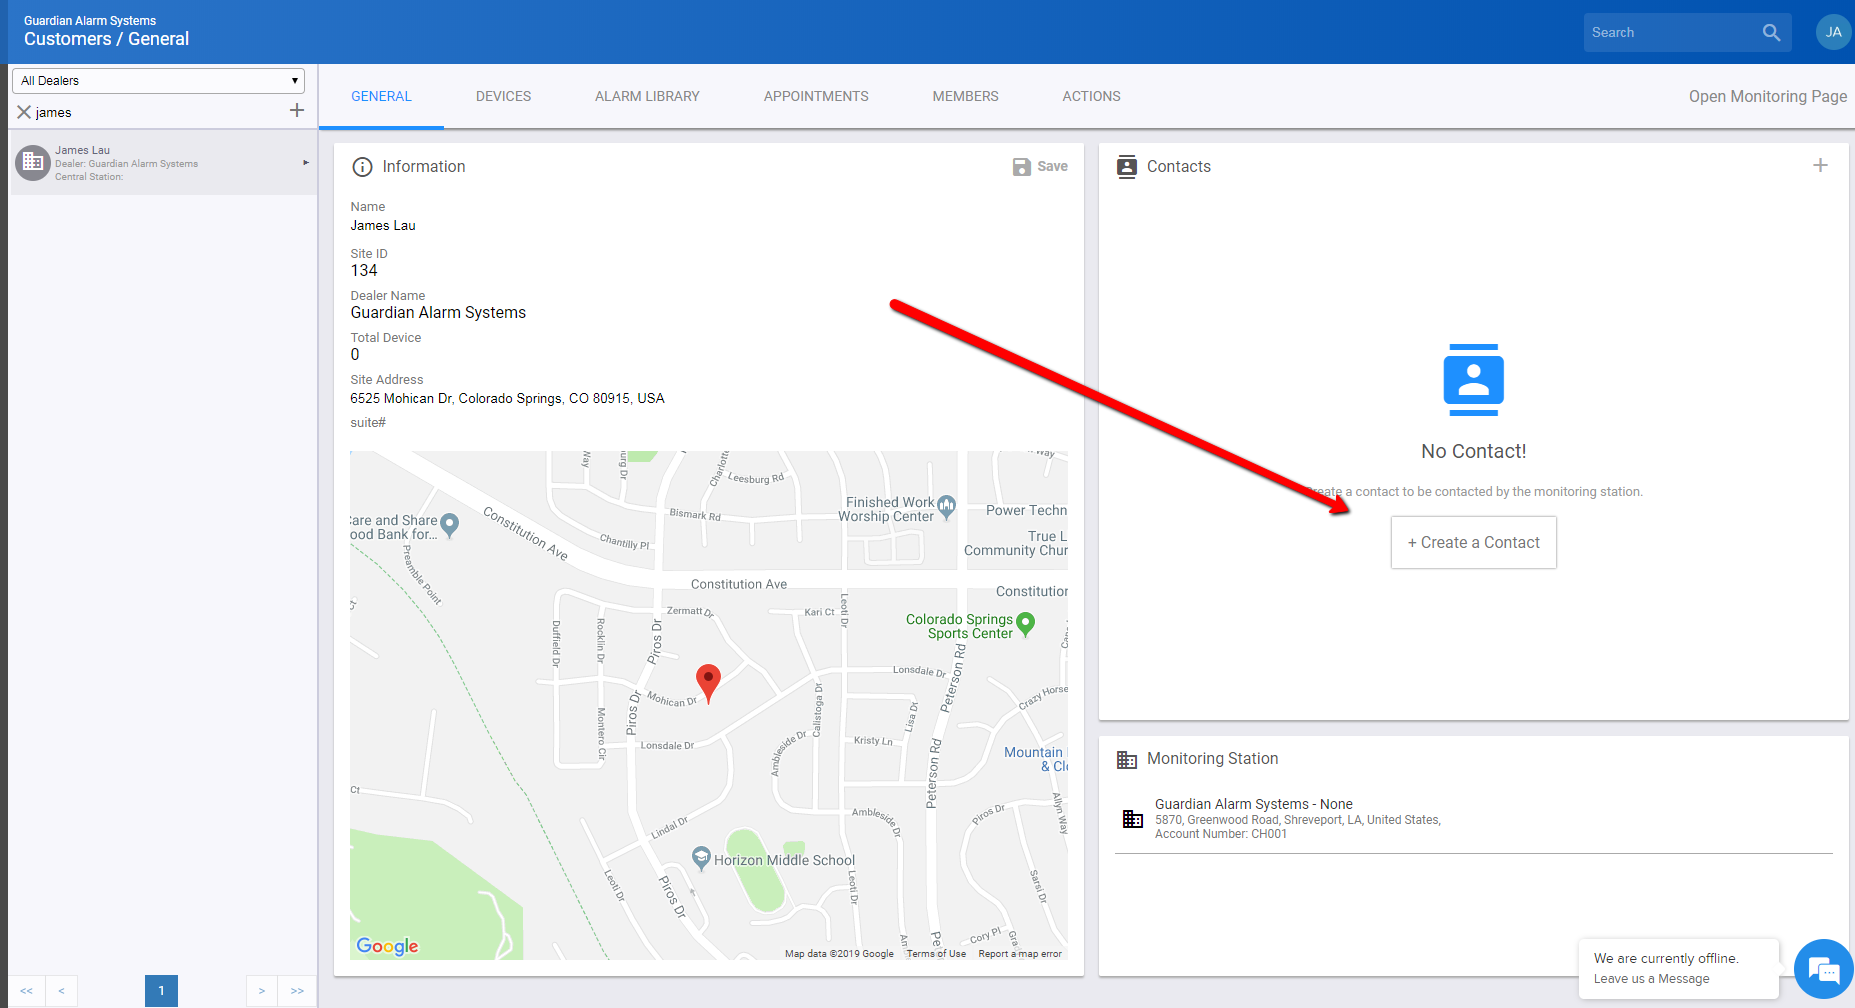Switch to the Devices tab
The image size is (1855, 1008).
[503, 97]
